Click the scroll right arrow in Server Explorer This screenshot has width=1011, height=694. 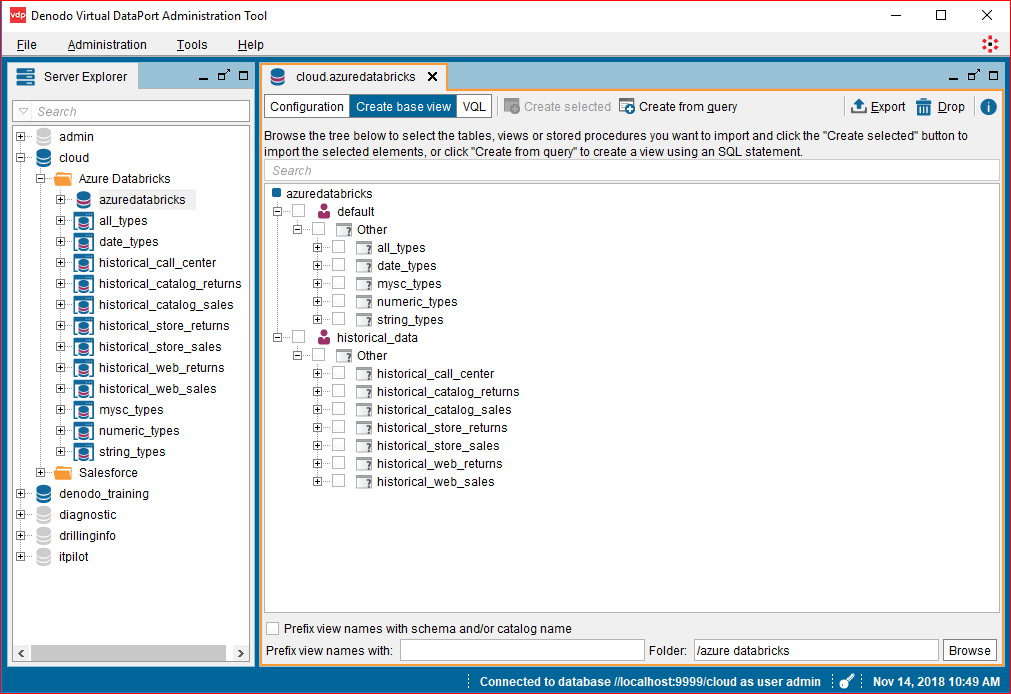pos(240,653)
